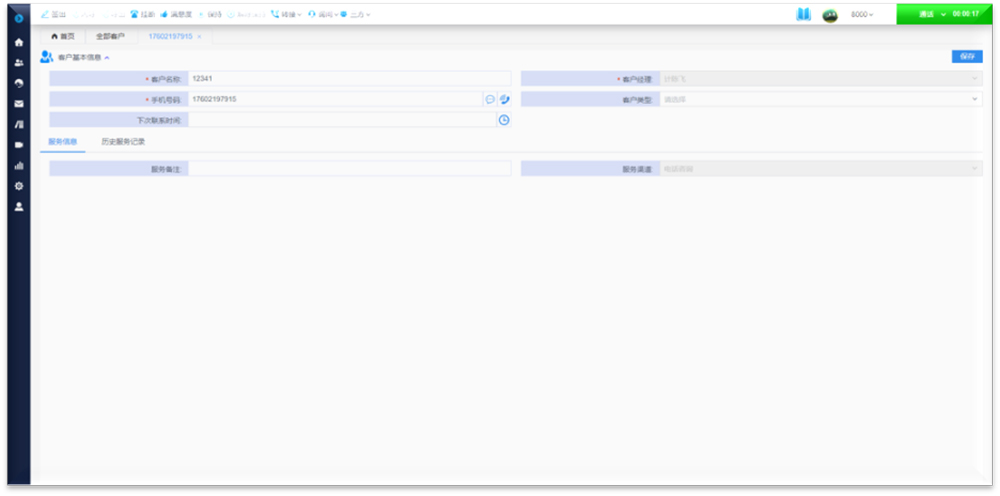
Task: Open the green 通话 call status dropdown
Action: tap(945, 14)
